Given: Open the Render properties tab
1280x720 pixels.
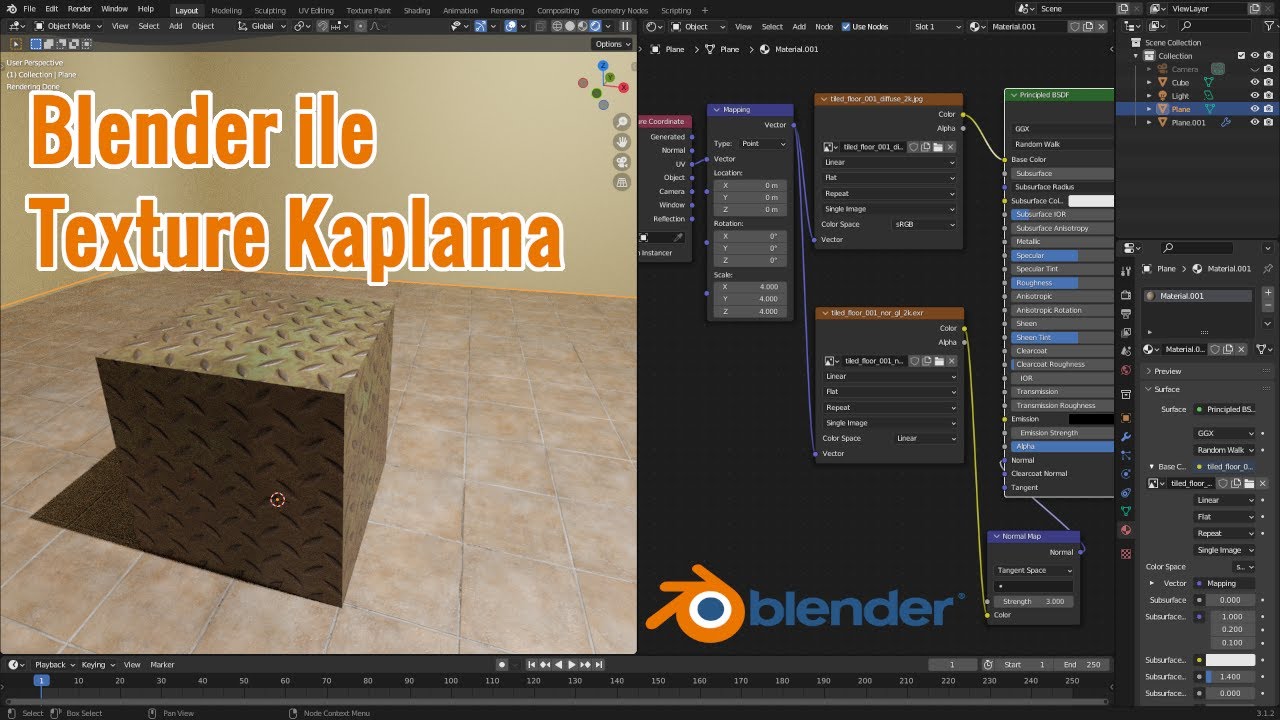Looking at the screenshot, I should (x=1126, y=296).
